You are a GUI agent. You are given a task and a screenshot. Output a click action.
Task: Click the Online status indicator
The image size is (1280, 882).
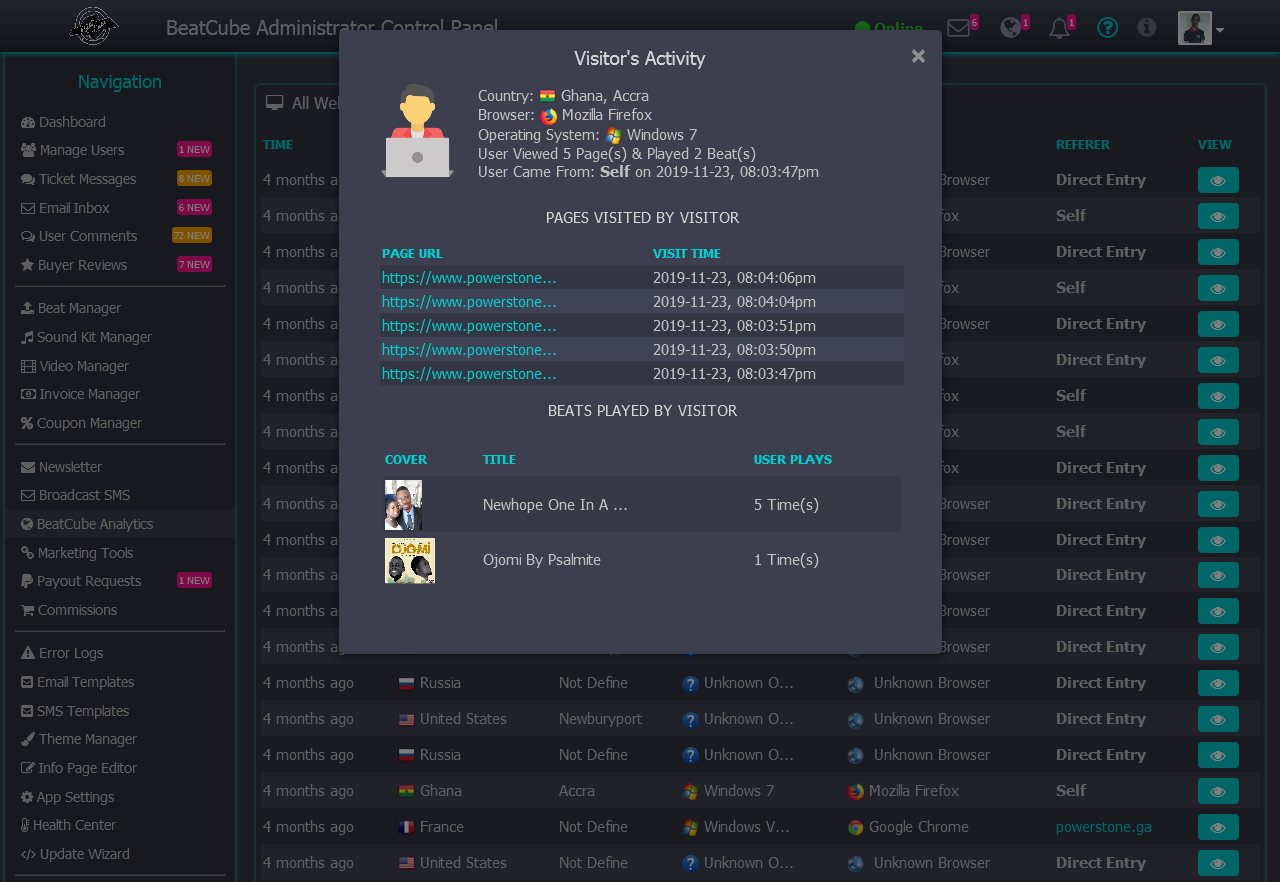coord(889,28)
